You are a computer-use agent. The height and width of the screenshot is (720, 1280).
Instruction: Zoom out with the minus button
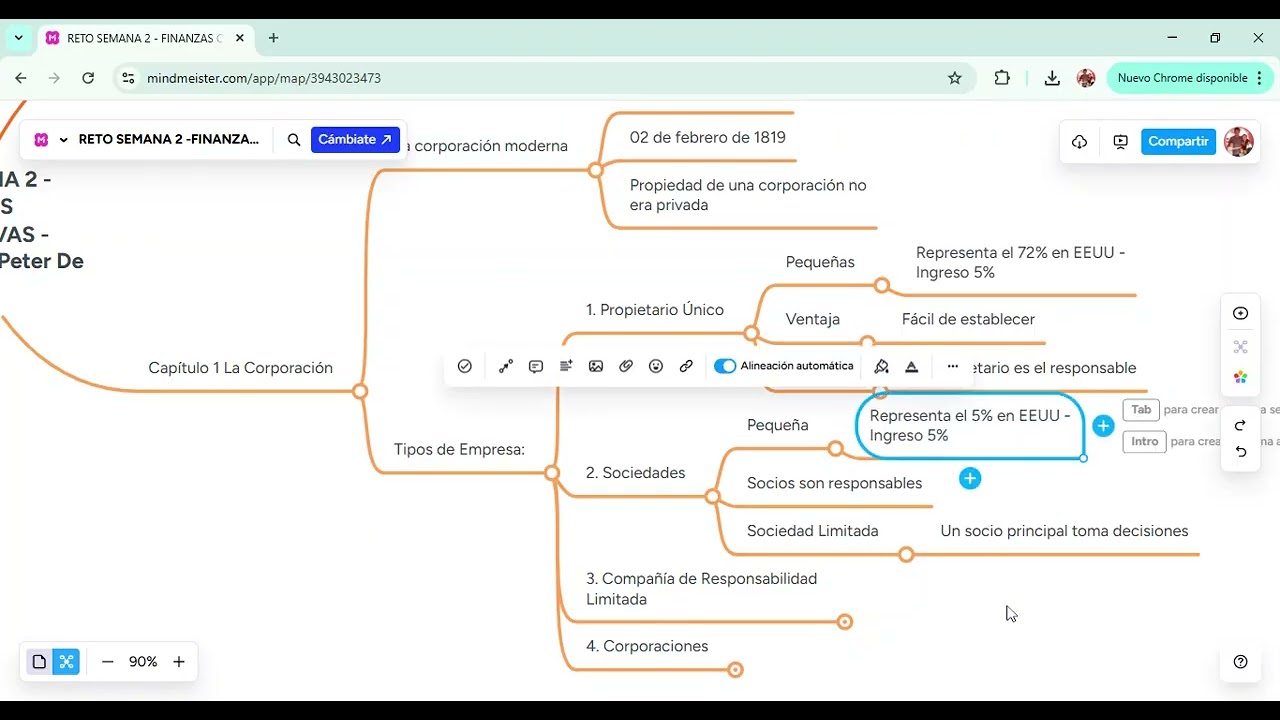108,662
